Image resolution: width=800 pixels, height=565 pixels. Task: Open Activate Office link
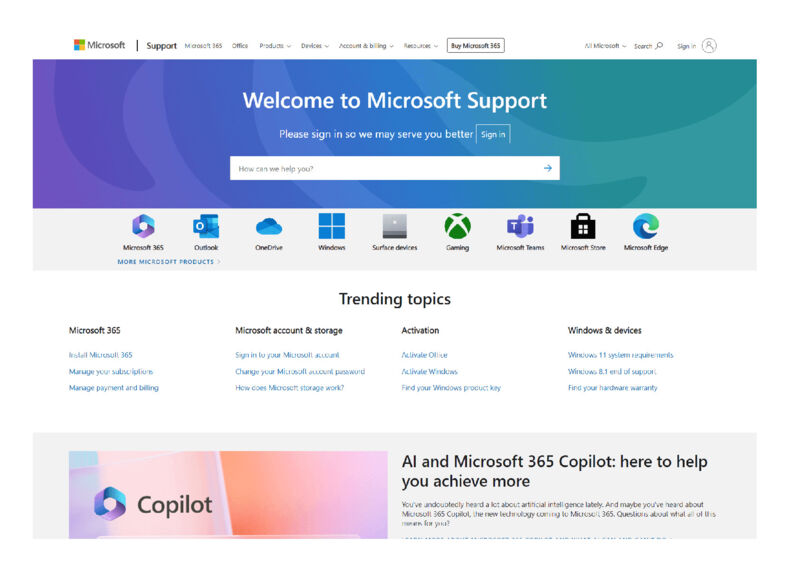[424, 355]
